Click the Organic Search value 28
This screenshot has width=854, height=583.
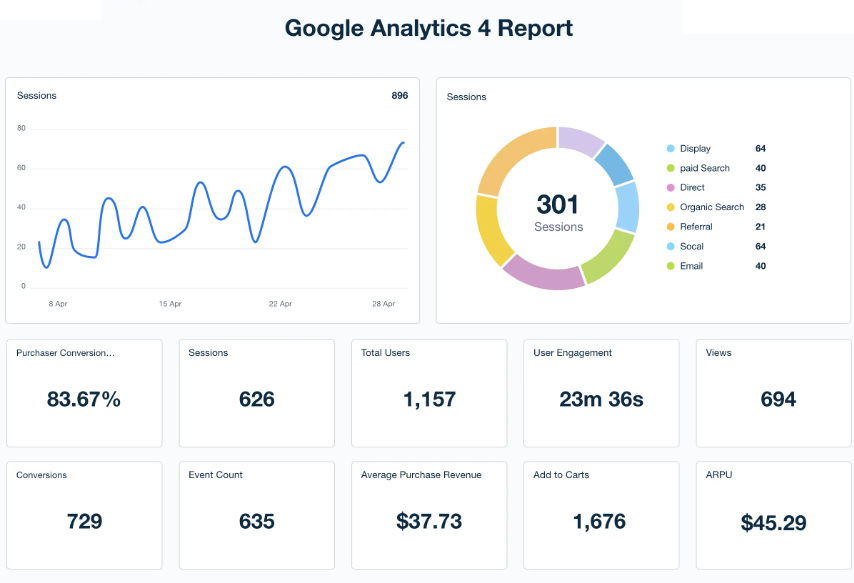(x=760, y=208)
